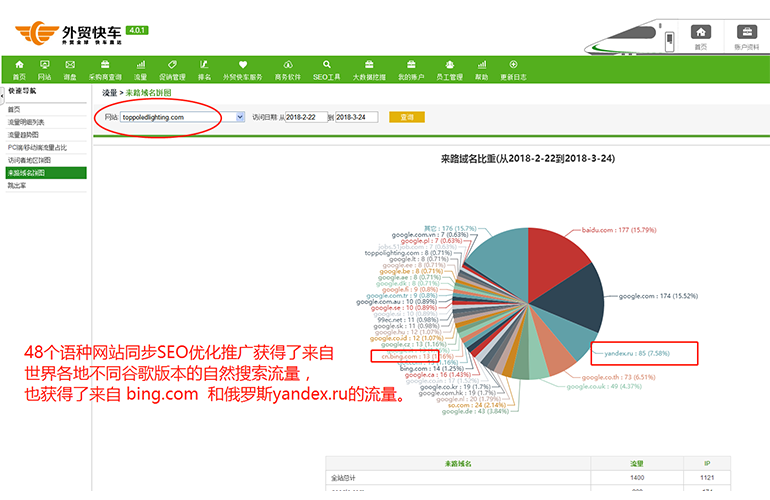Click the toppolighting.com : 8 (0.71%) label

click(409, 253)
